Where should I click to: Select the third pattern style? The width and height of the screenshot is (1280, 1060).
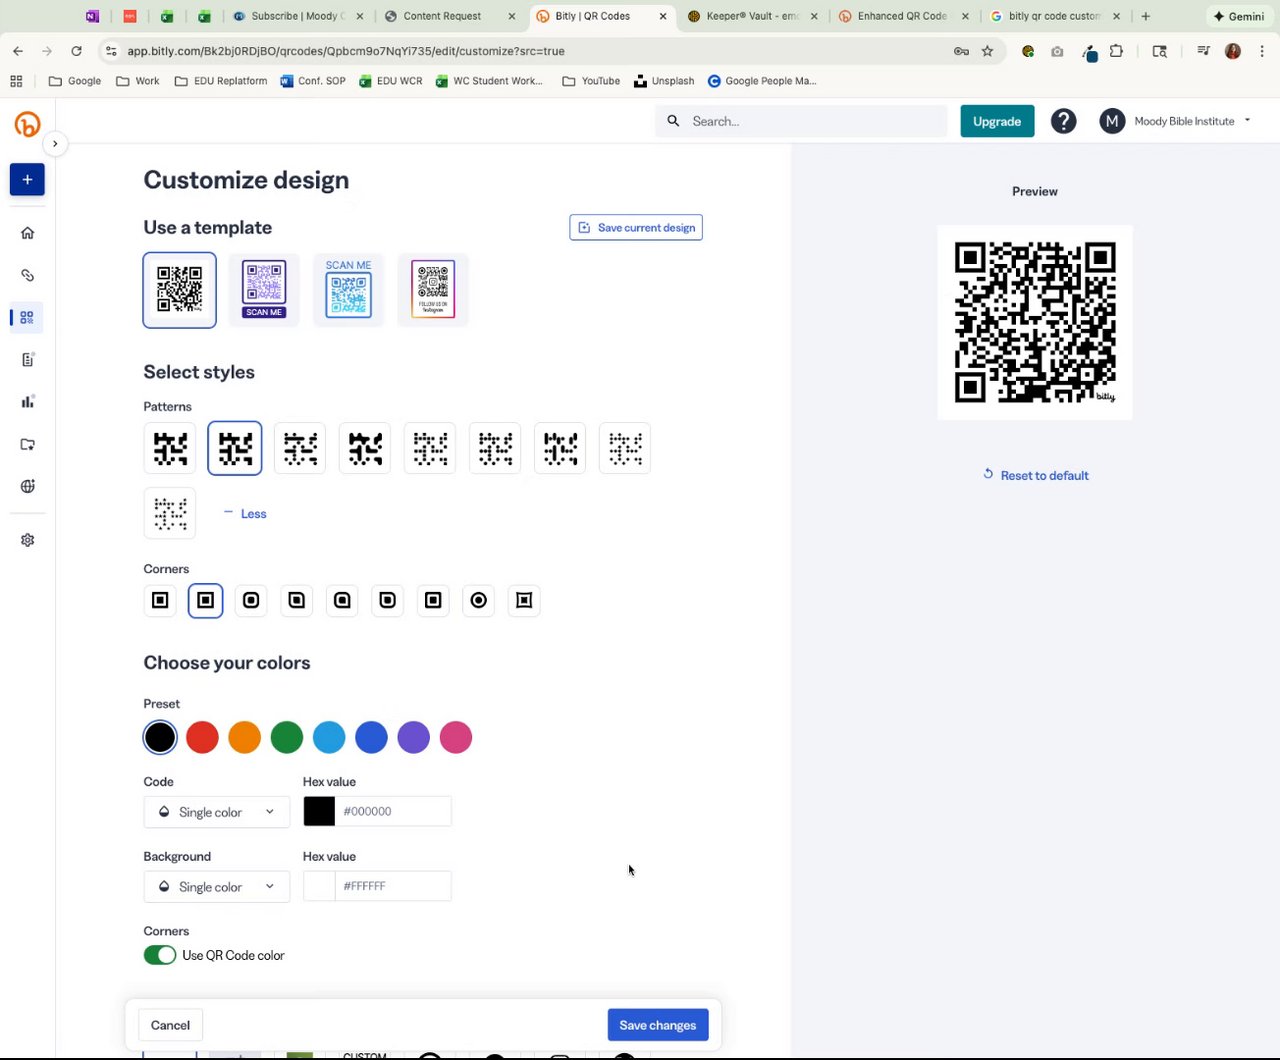pos(300,448)
